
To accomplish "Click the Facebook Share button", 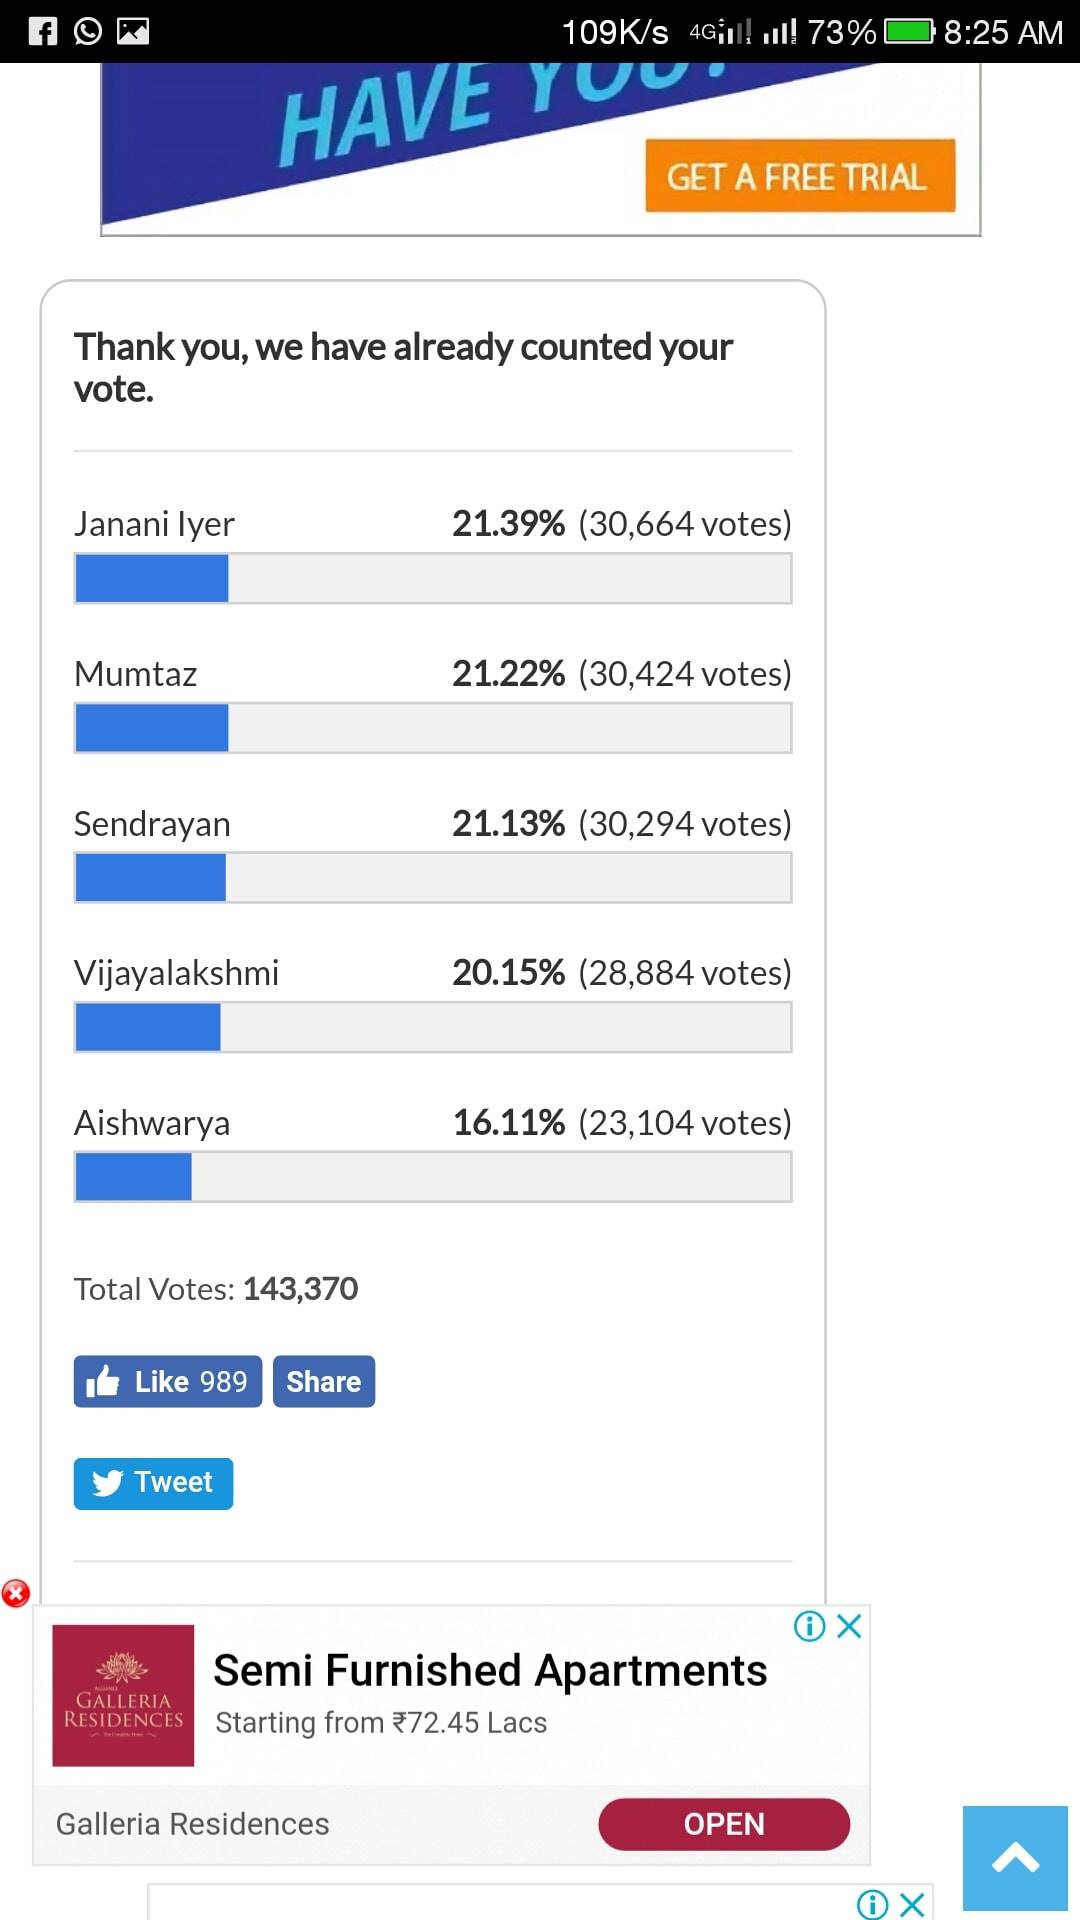I will pyautogui.click(x=324, y=1381).
